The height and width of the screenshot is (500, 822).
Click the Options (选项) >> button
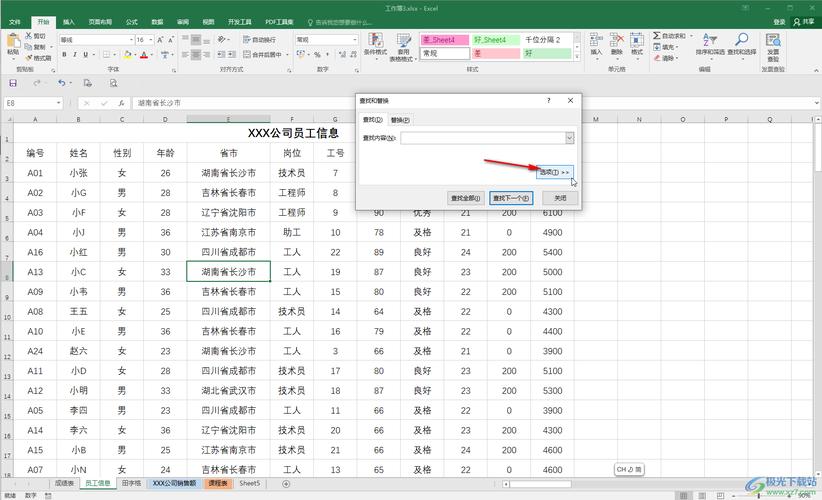point(555,172)
